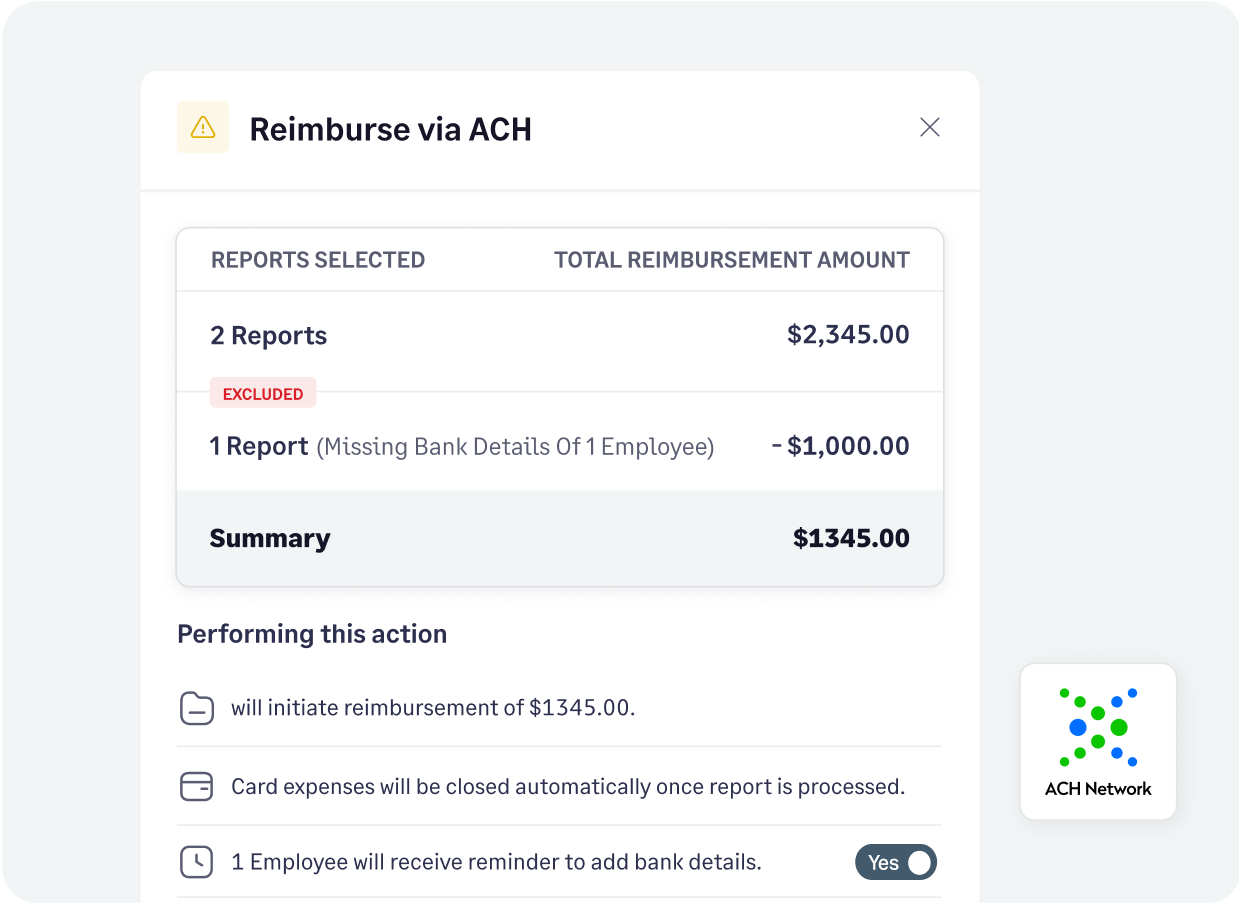Disable the employee bank details reminder toggle
The height and width of the screenshot is (903, 1239).
click(896, 862)
